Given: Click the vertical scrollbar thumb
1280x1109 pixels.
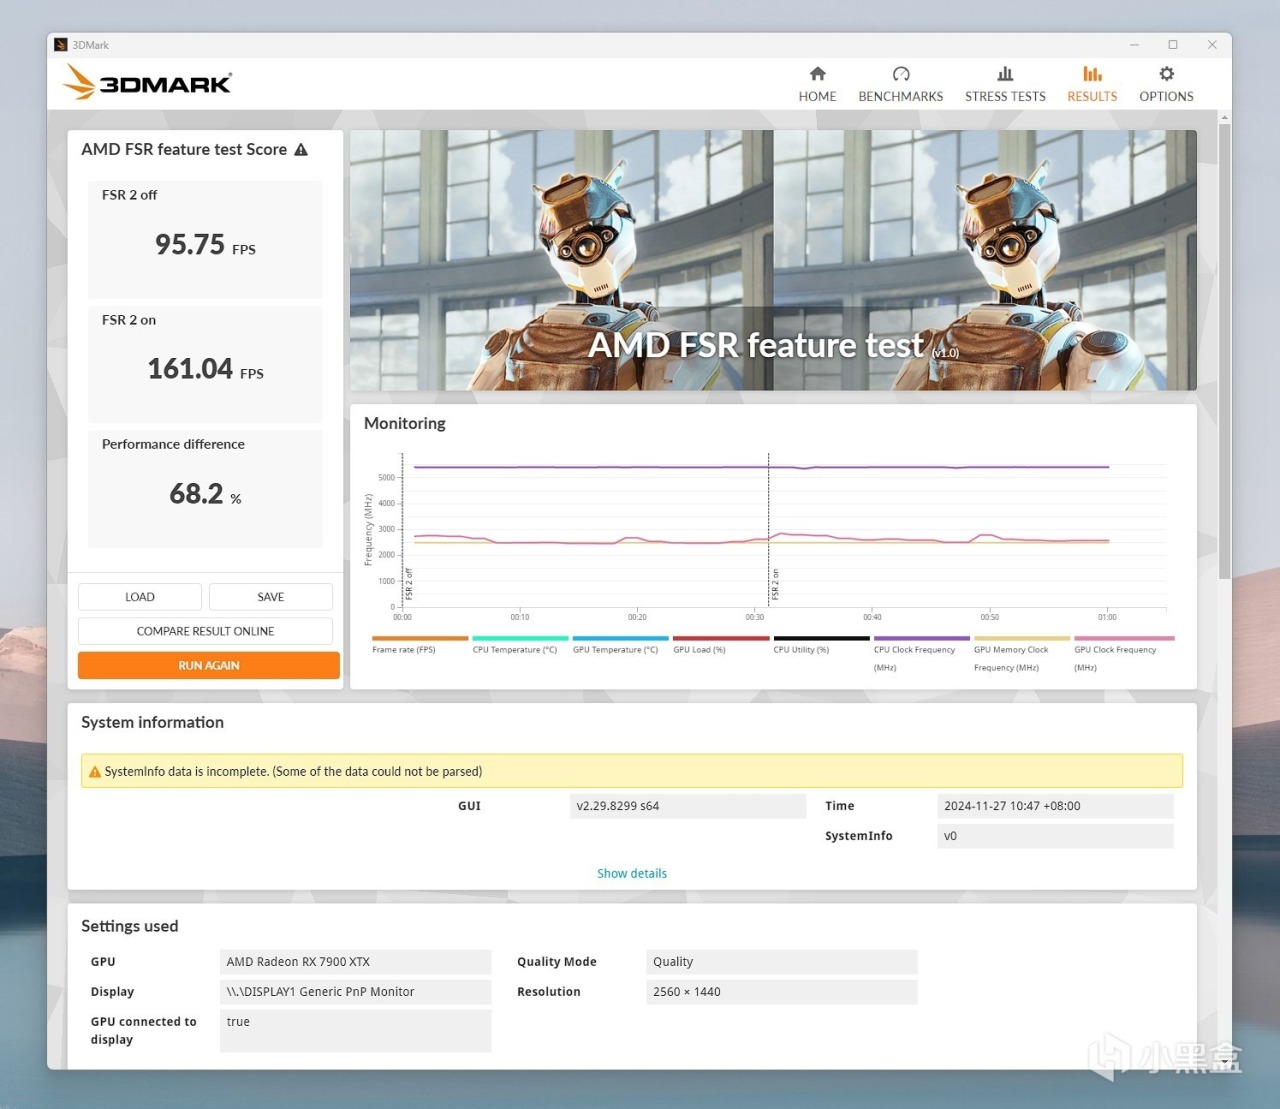Looking at the screenshot, I should [x=1224, y=352].
